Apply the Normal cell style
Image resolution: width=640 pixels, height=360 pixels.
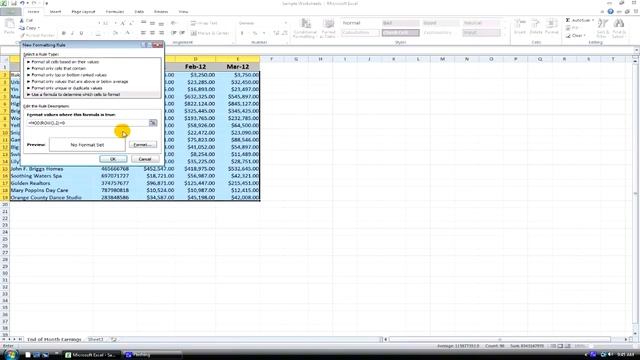[360, 23]
